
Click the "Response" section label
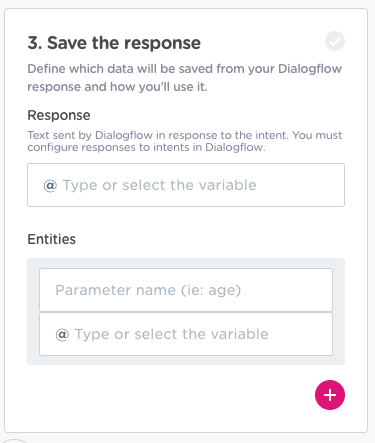click(x=59, y=115)
